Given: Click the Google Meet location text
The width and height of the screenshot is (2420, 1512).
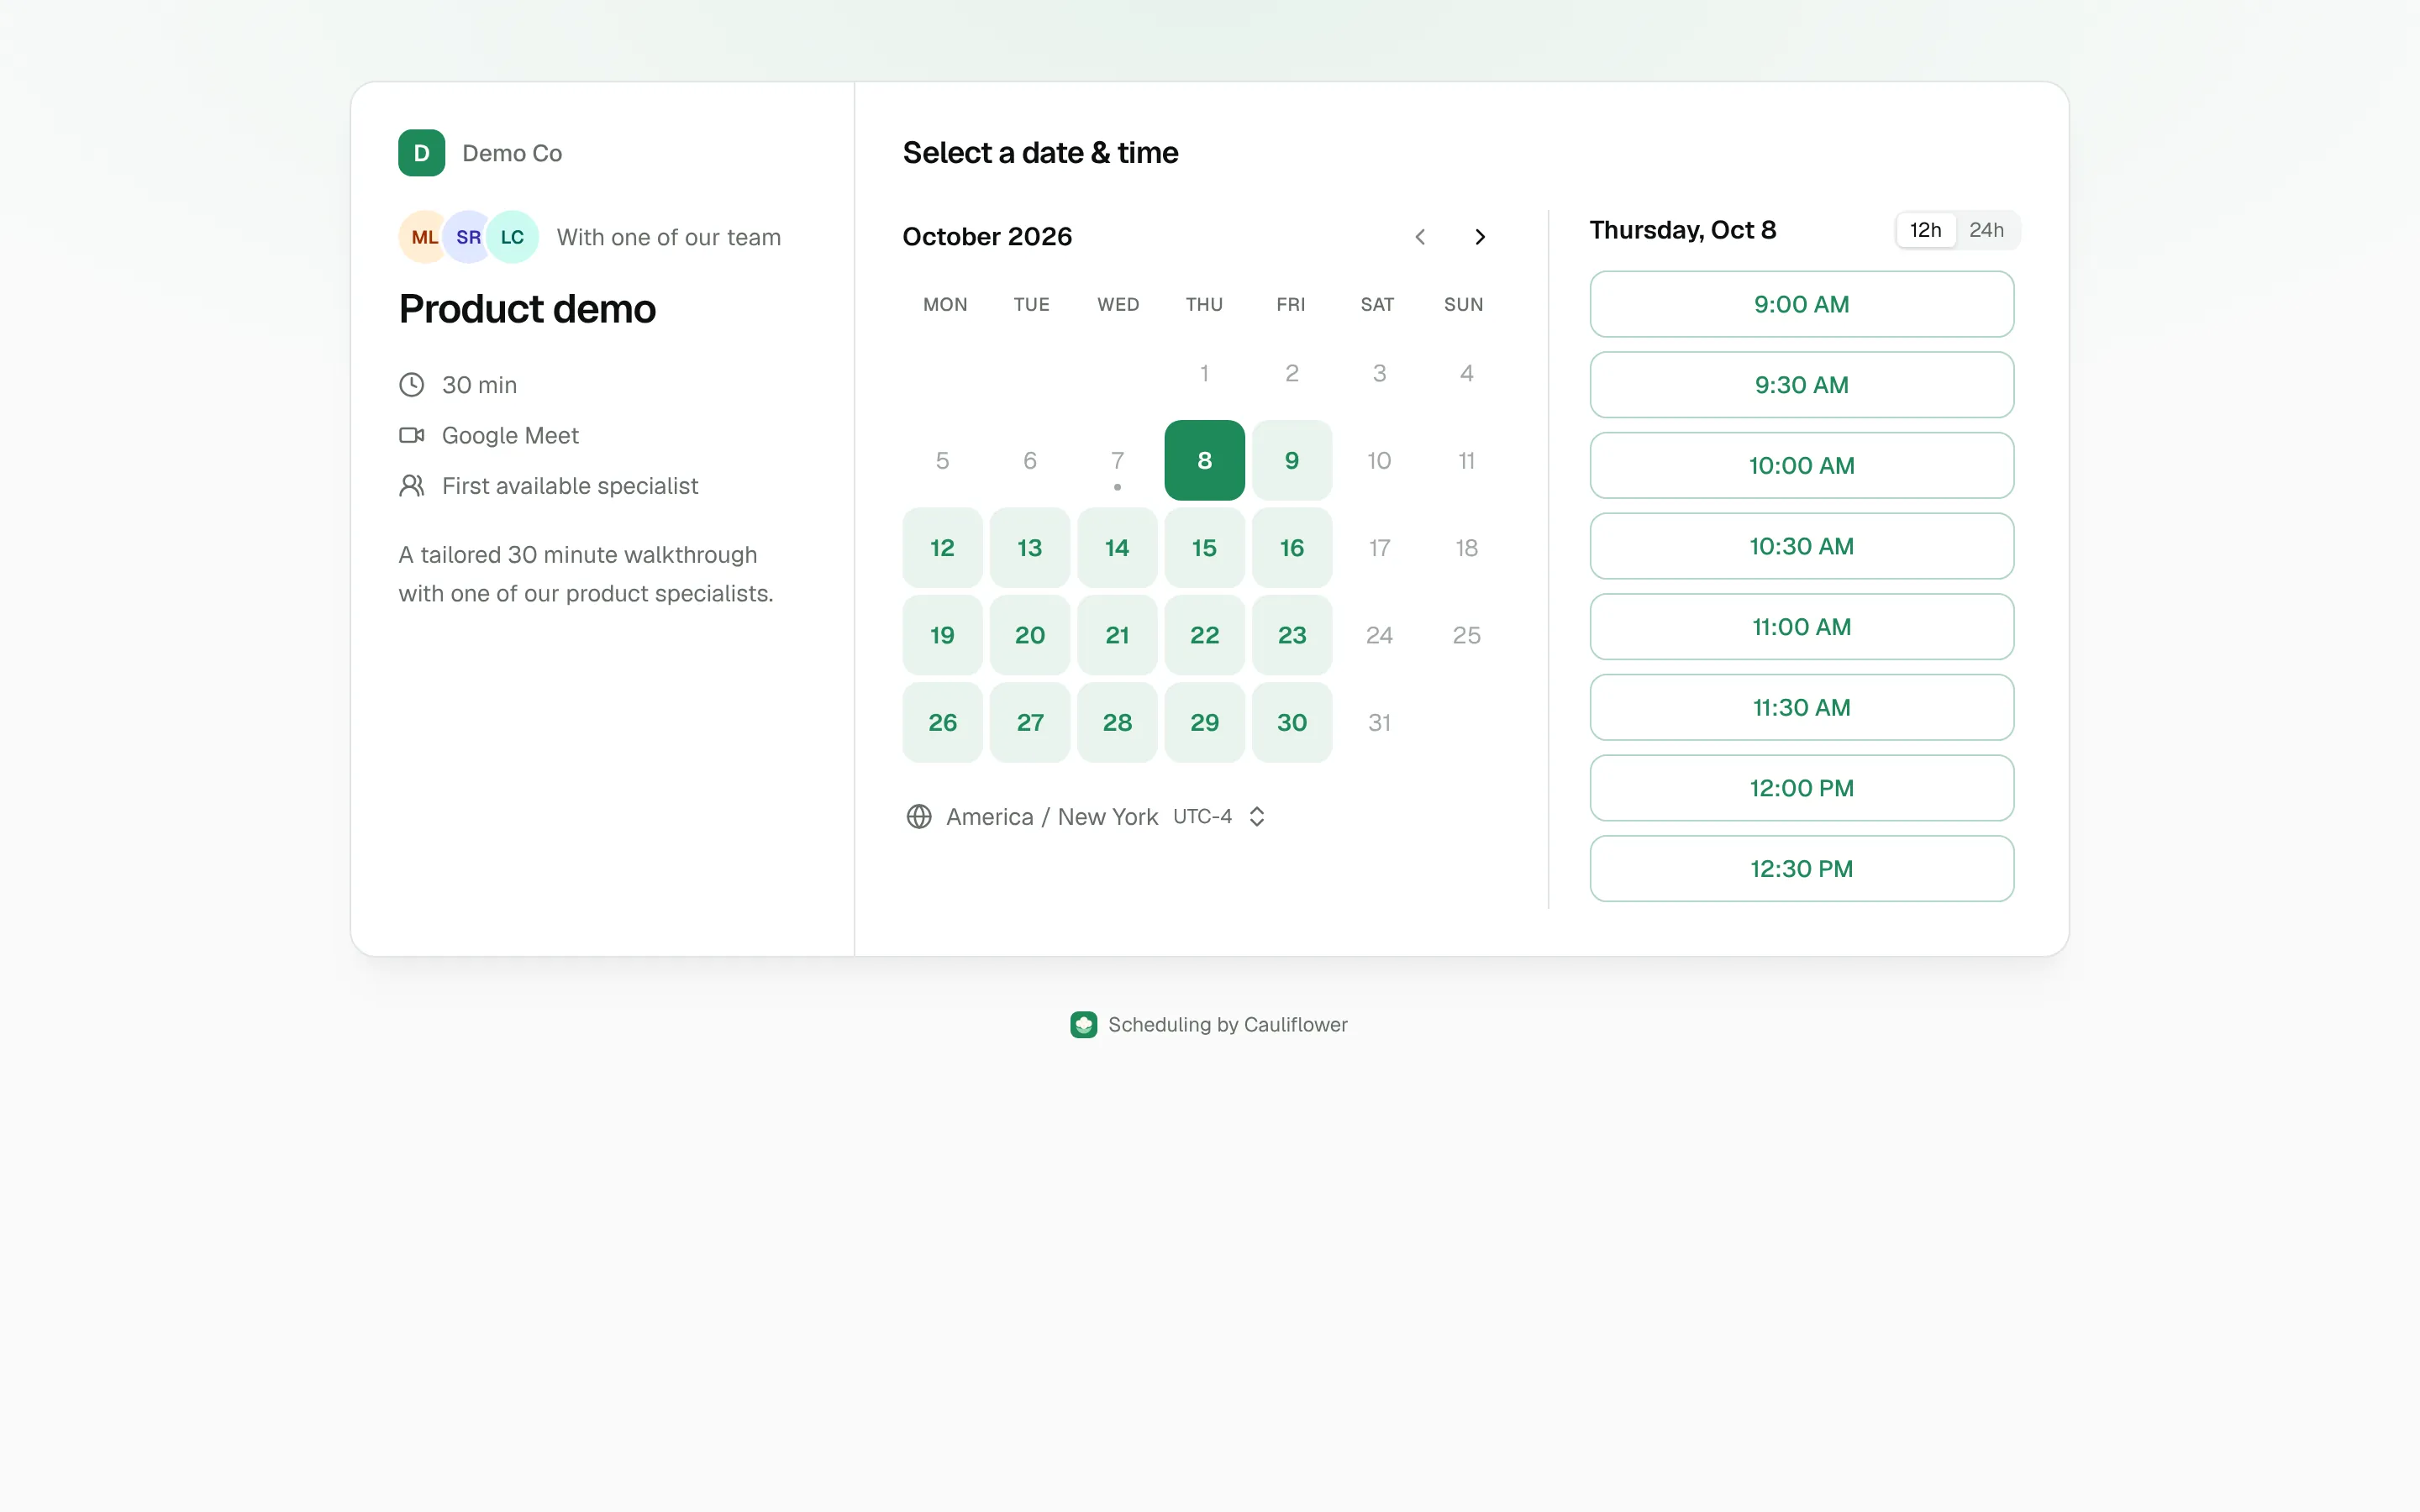Looking at the screenshot, I should pos(510,435).
